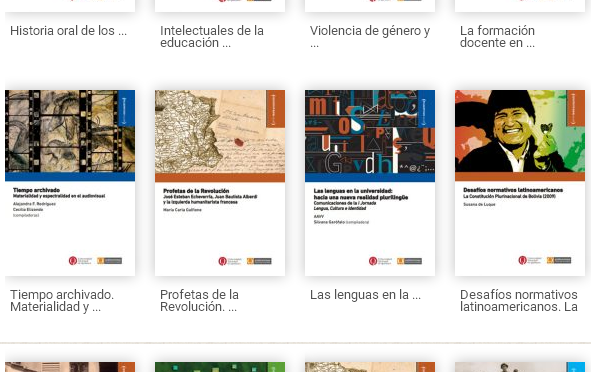The width and height of the screenshot is (591, 372).
Task: Open the partially visible green book cover in the bottom row
Action: (x=220, y=367)
